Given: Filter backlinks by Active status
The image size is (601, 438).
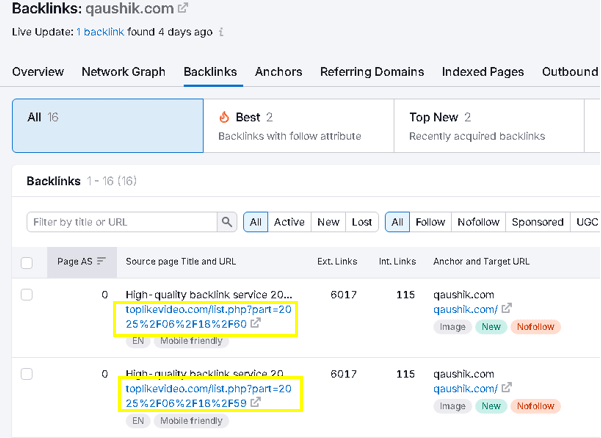Looking at the screenshot, I should (289, 222).
